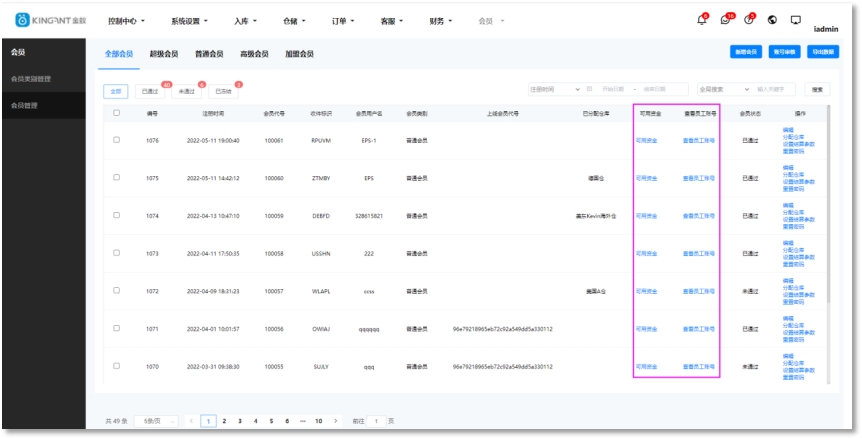Click the monitor screen icon
862x438 pixels.
(x=796, y=20)
